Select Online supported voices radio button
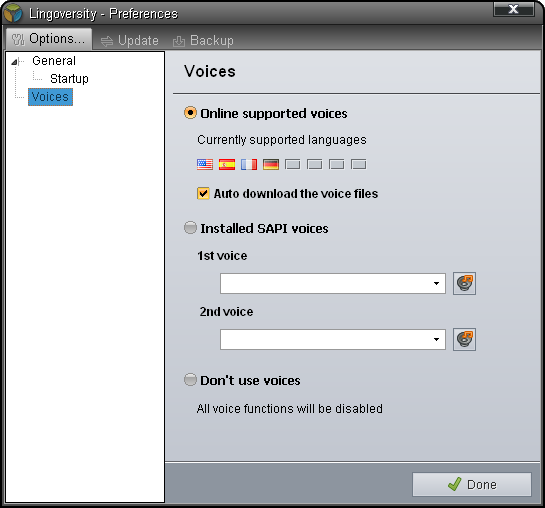This screenshot has width=545, height=508. pos(190,113)
